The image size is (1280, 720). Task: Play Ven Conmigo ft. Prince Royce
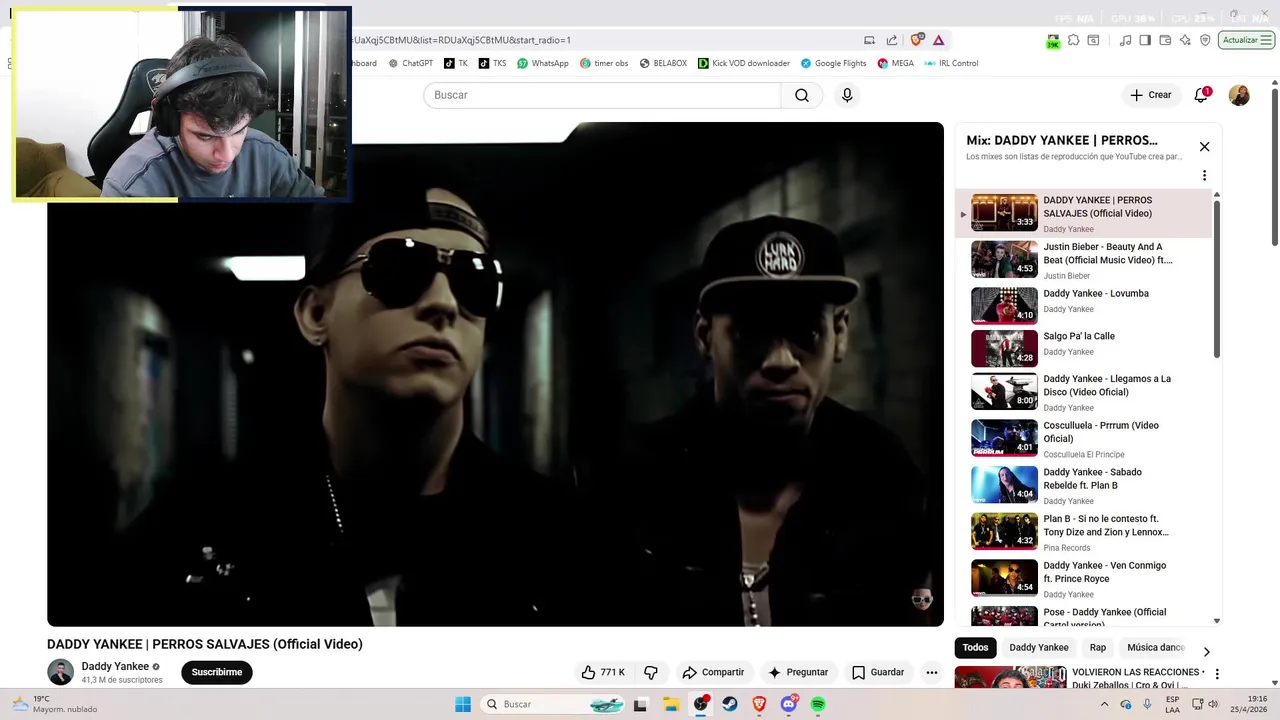pyautogui.click(x=1084, y=578)
